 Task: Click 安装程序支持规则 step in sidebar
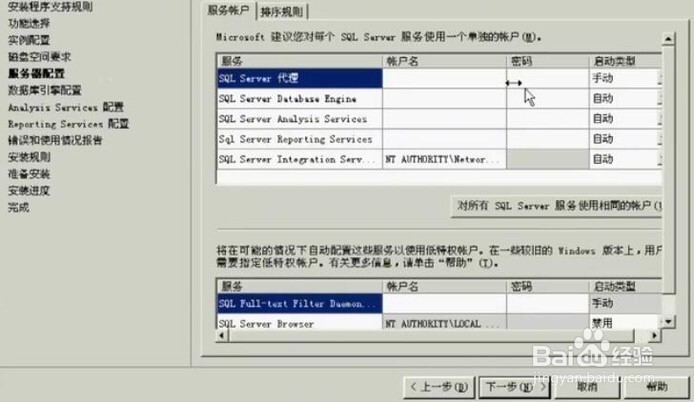point(50,7)
